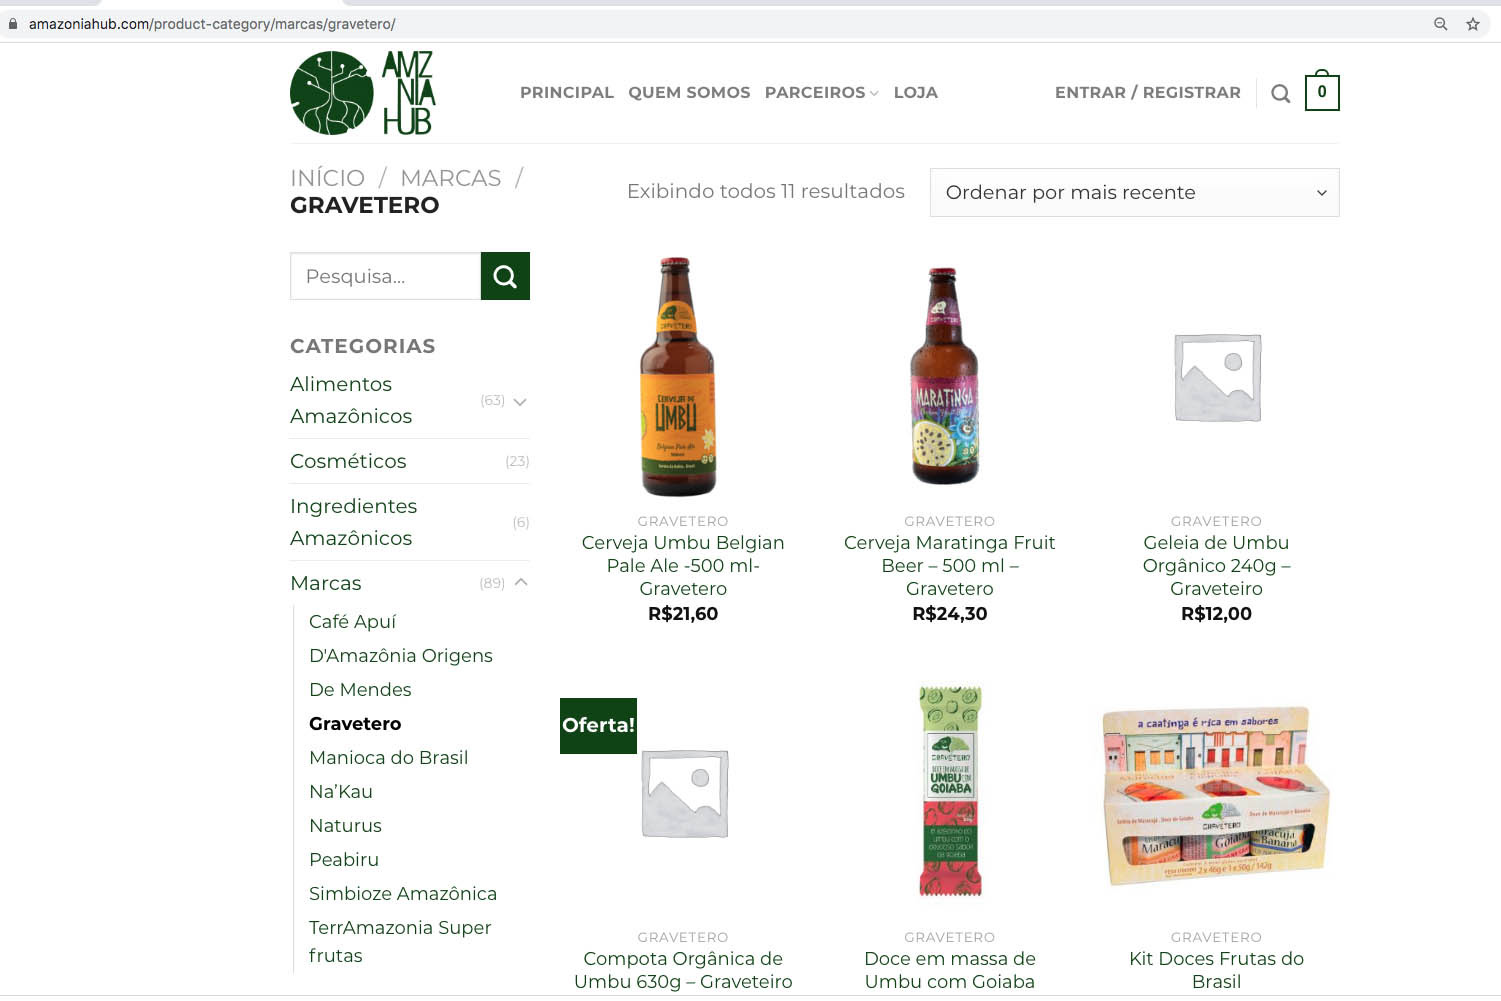Collapse the Marcas category chevron
1501x1001 pixels.
coord(521,582)
